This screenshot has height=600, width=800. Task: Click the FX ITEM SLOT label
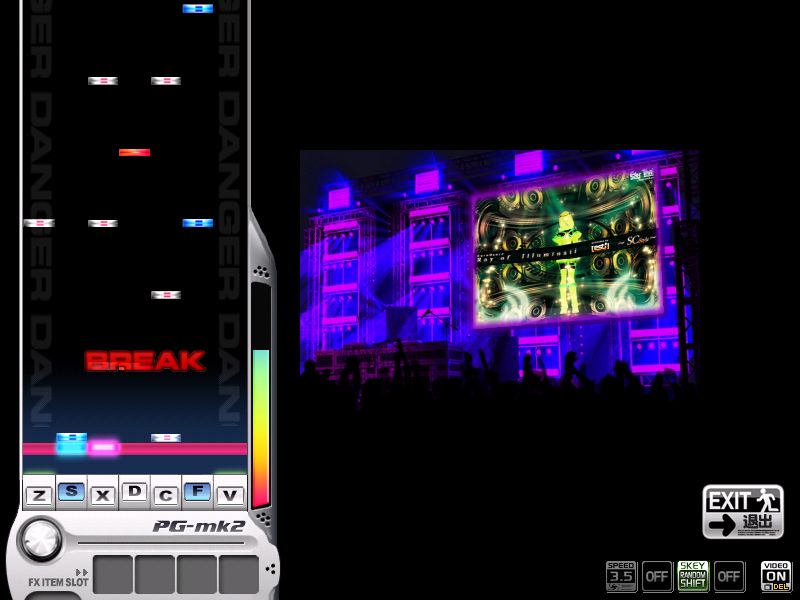[58, 582]
